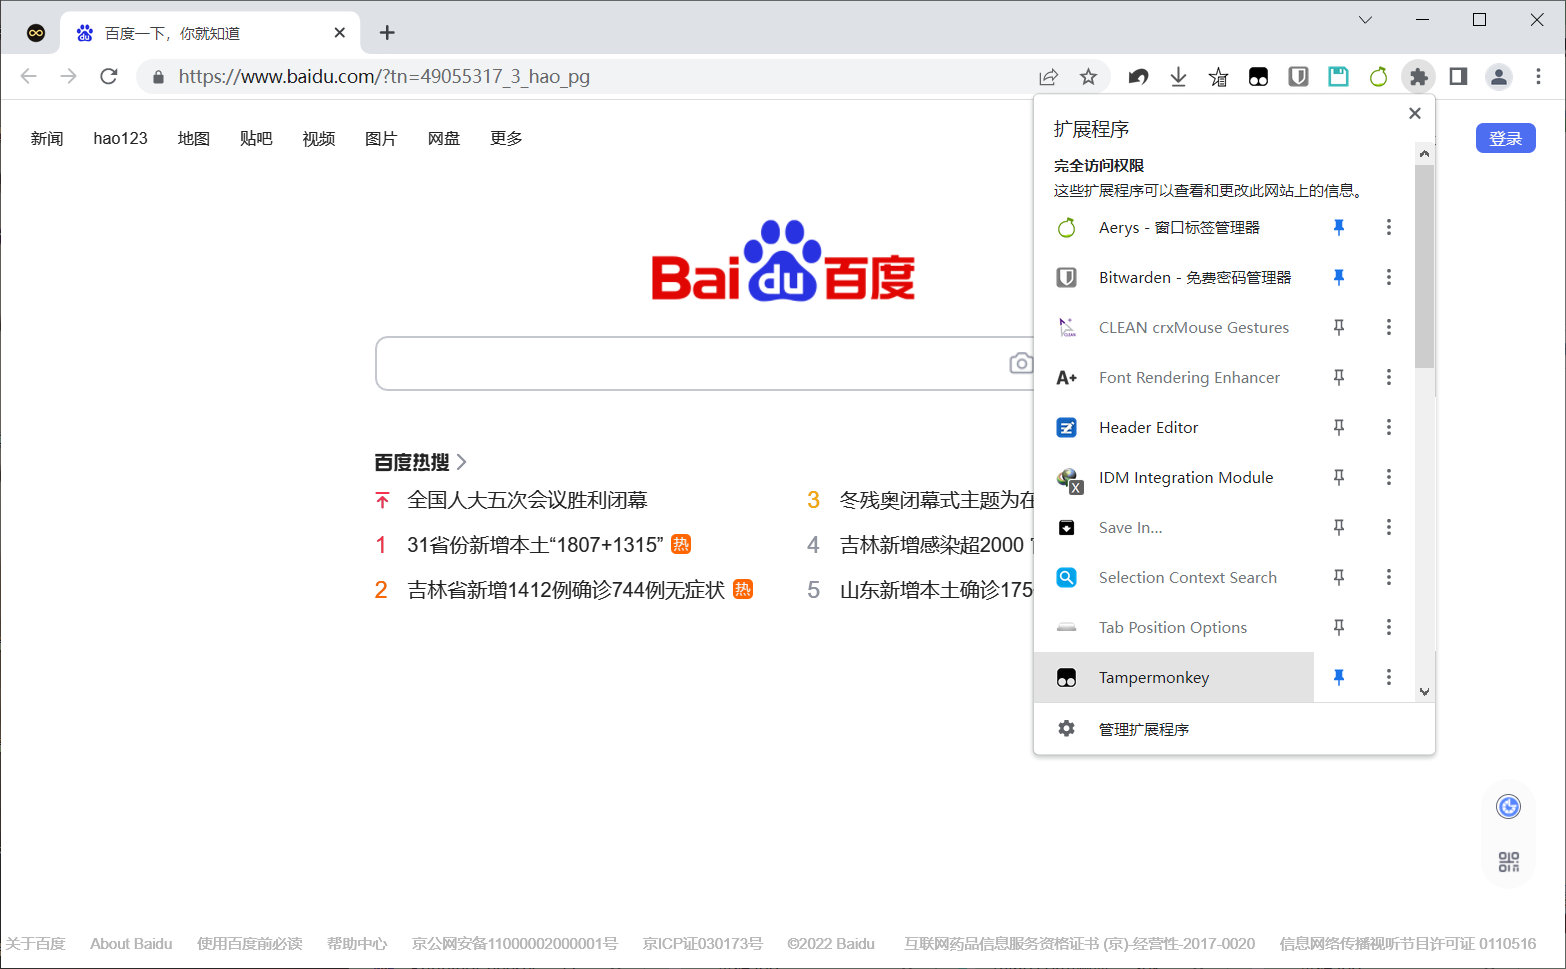
Task: Share this page via the share icon
Action: click(x=1048, y=77)
